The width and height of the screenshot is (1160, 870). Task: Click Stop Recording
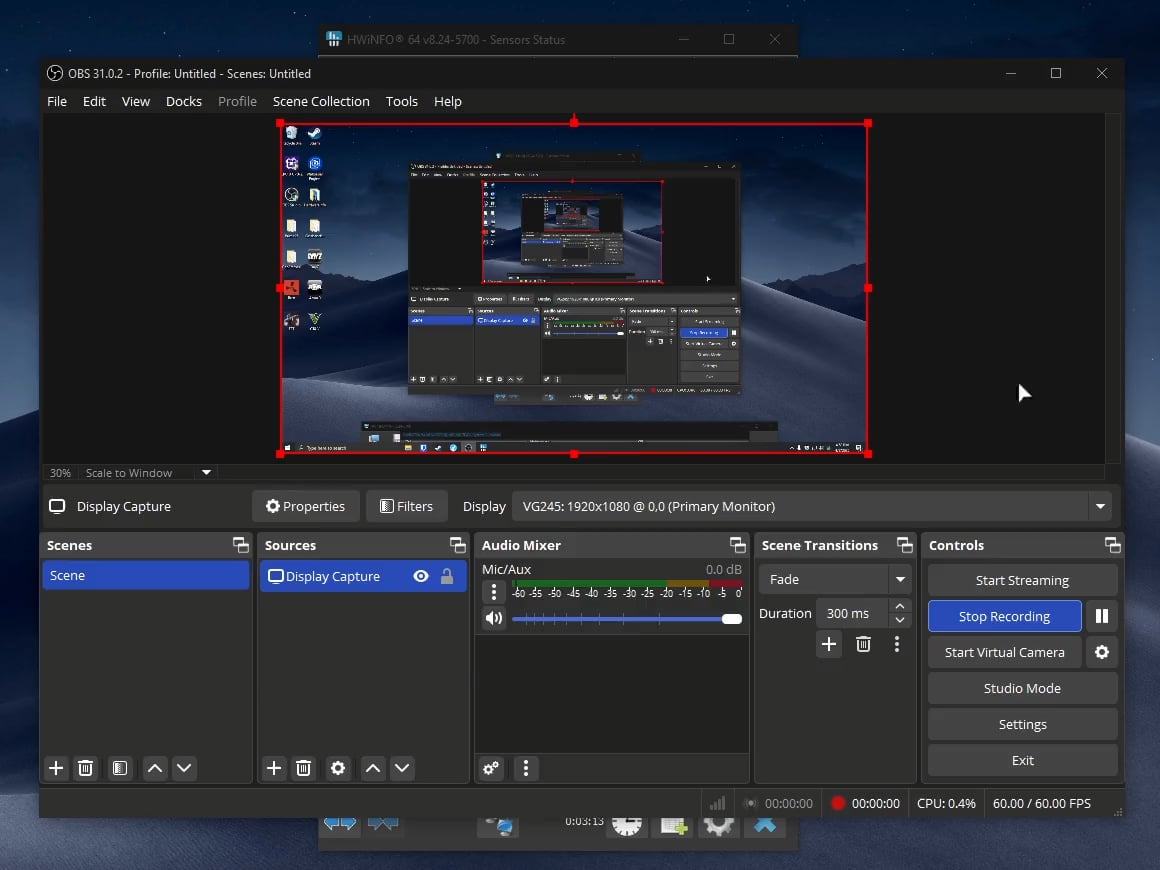coord(1005,616)
